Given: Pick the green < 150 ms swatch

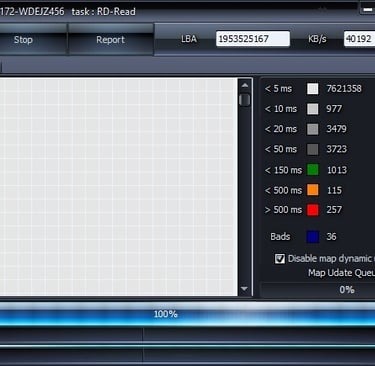Looking at the screenshot, I should [x=312, y=170].
